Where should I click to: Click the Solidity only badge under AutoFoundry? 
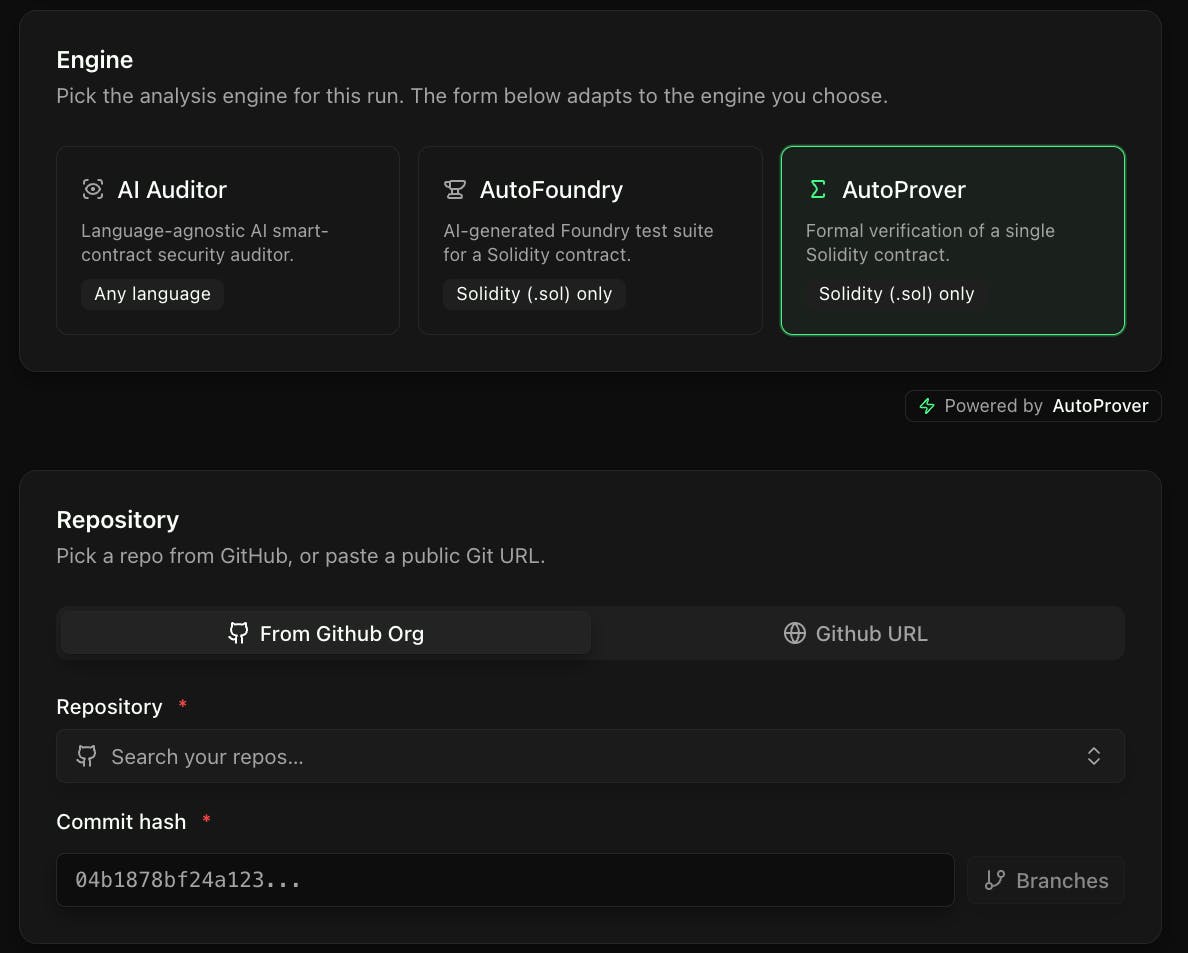pos(534,294)
